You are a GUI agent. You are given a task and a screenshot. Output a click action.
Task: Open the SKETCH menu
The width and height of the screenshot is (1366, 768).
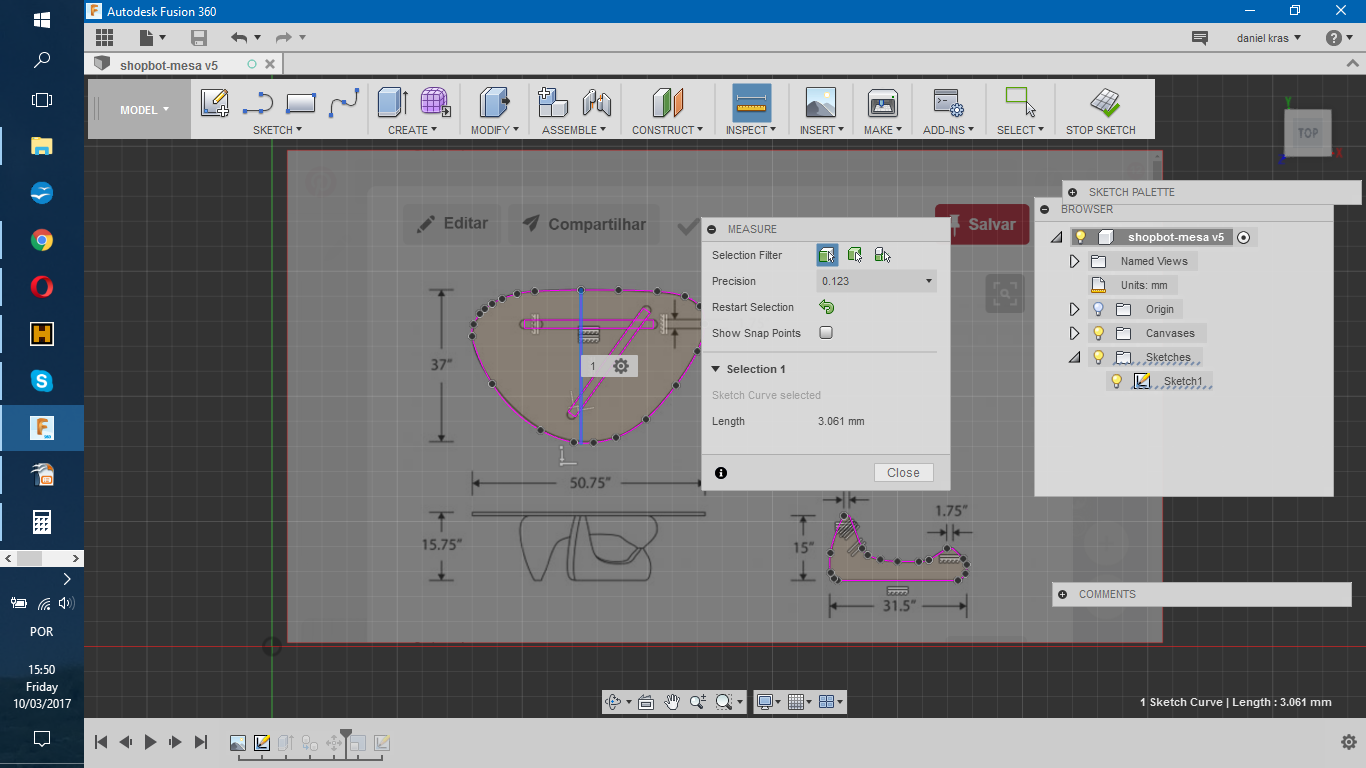point(277,130)
